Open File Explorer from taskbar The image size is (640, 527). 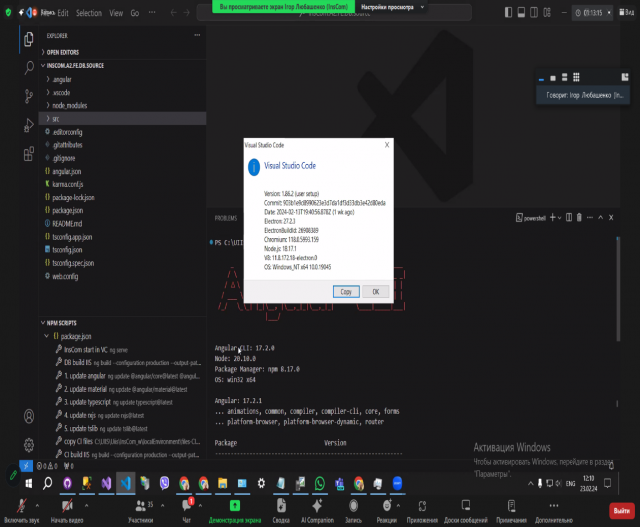point(222,483)
